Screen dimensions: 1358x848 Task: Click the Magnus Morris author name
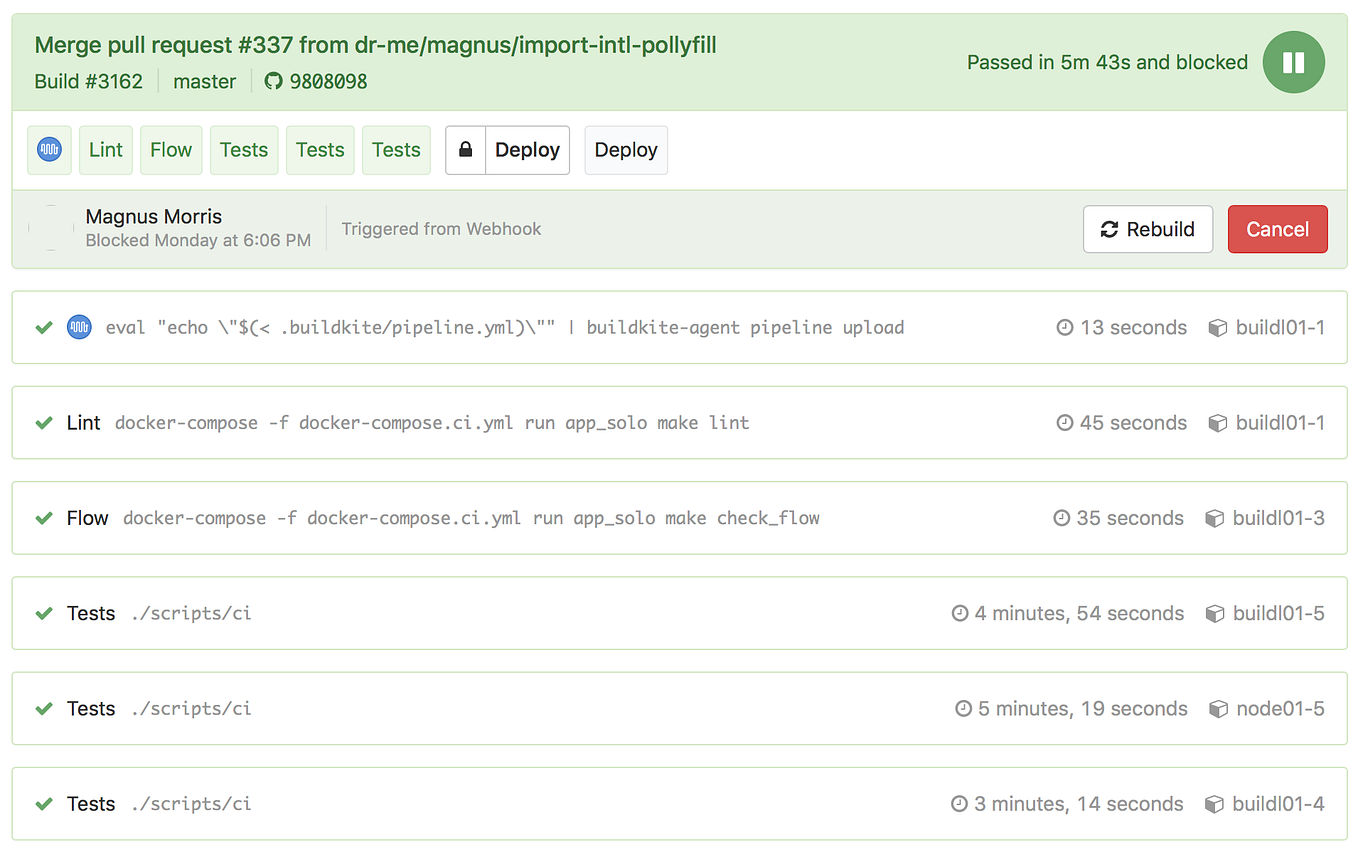(154, 217)
